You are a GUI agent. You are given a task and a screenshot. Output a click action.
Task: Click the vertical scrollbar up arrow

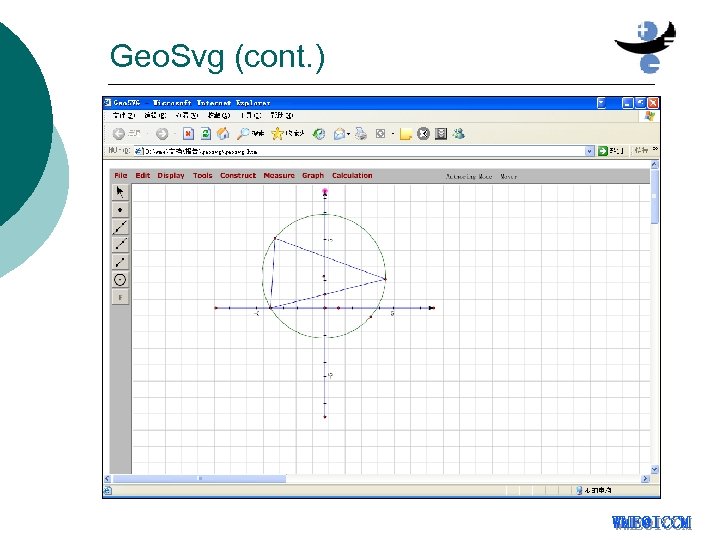coord(654,164)
